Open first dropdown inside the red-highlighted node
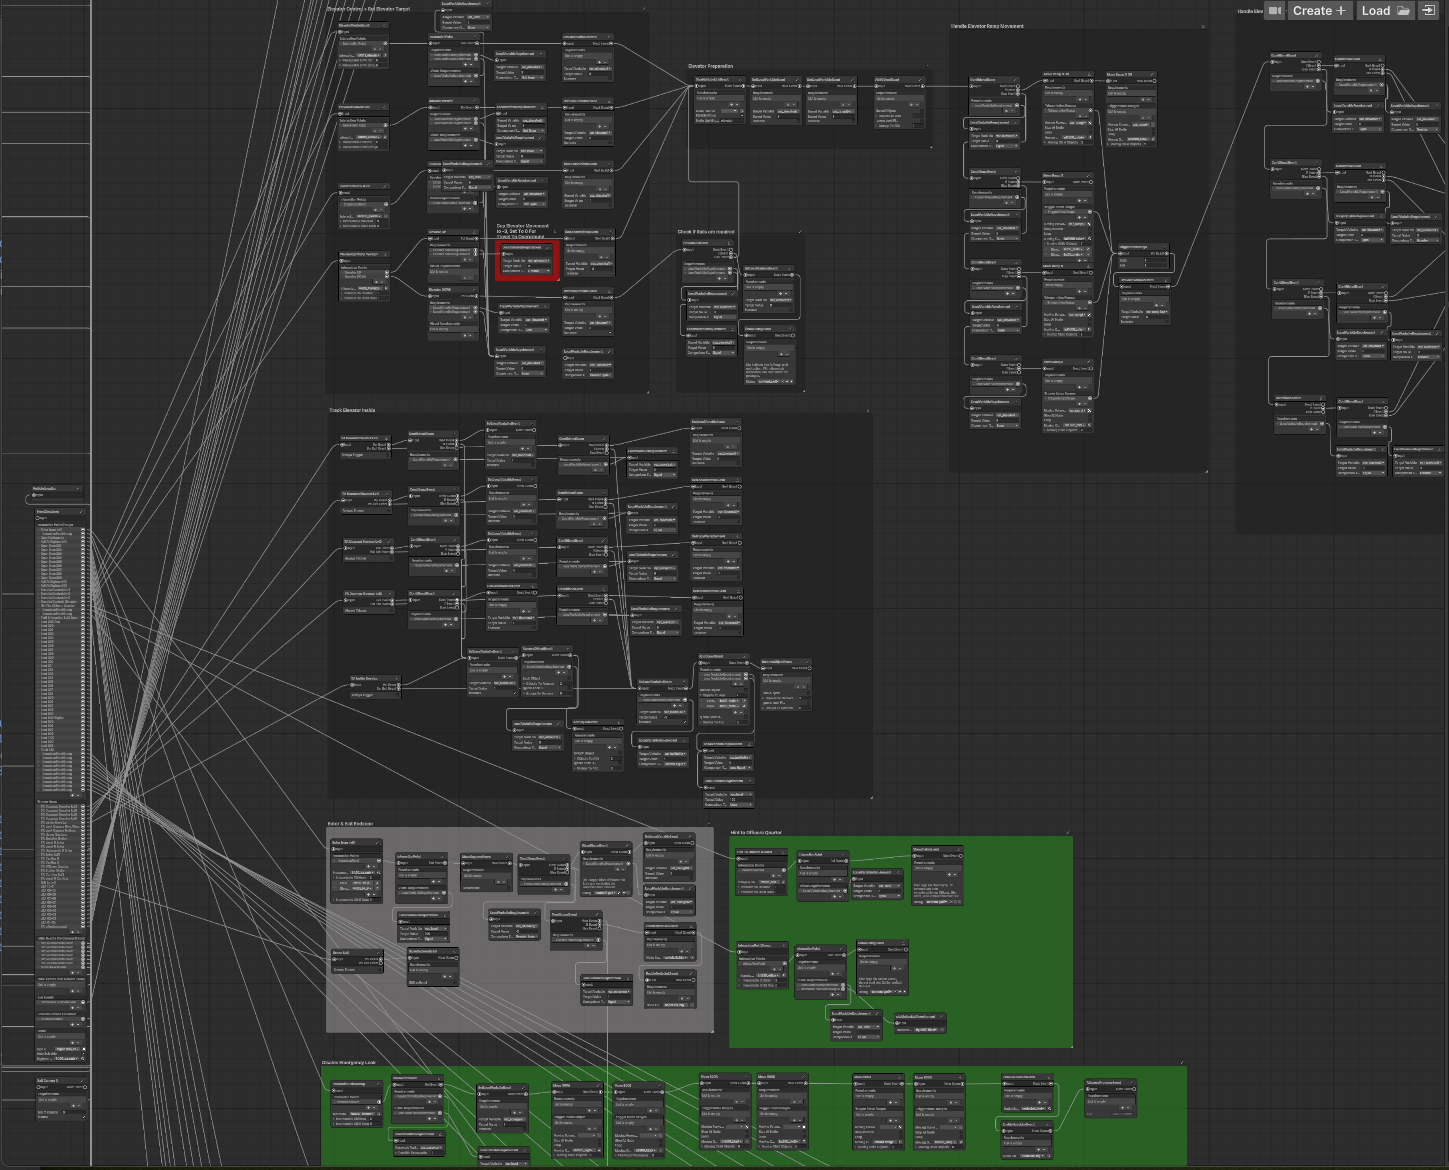The width and height of the screenshot is (1449, 1170). 538,261
